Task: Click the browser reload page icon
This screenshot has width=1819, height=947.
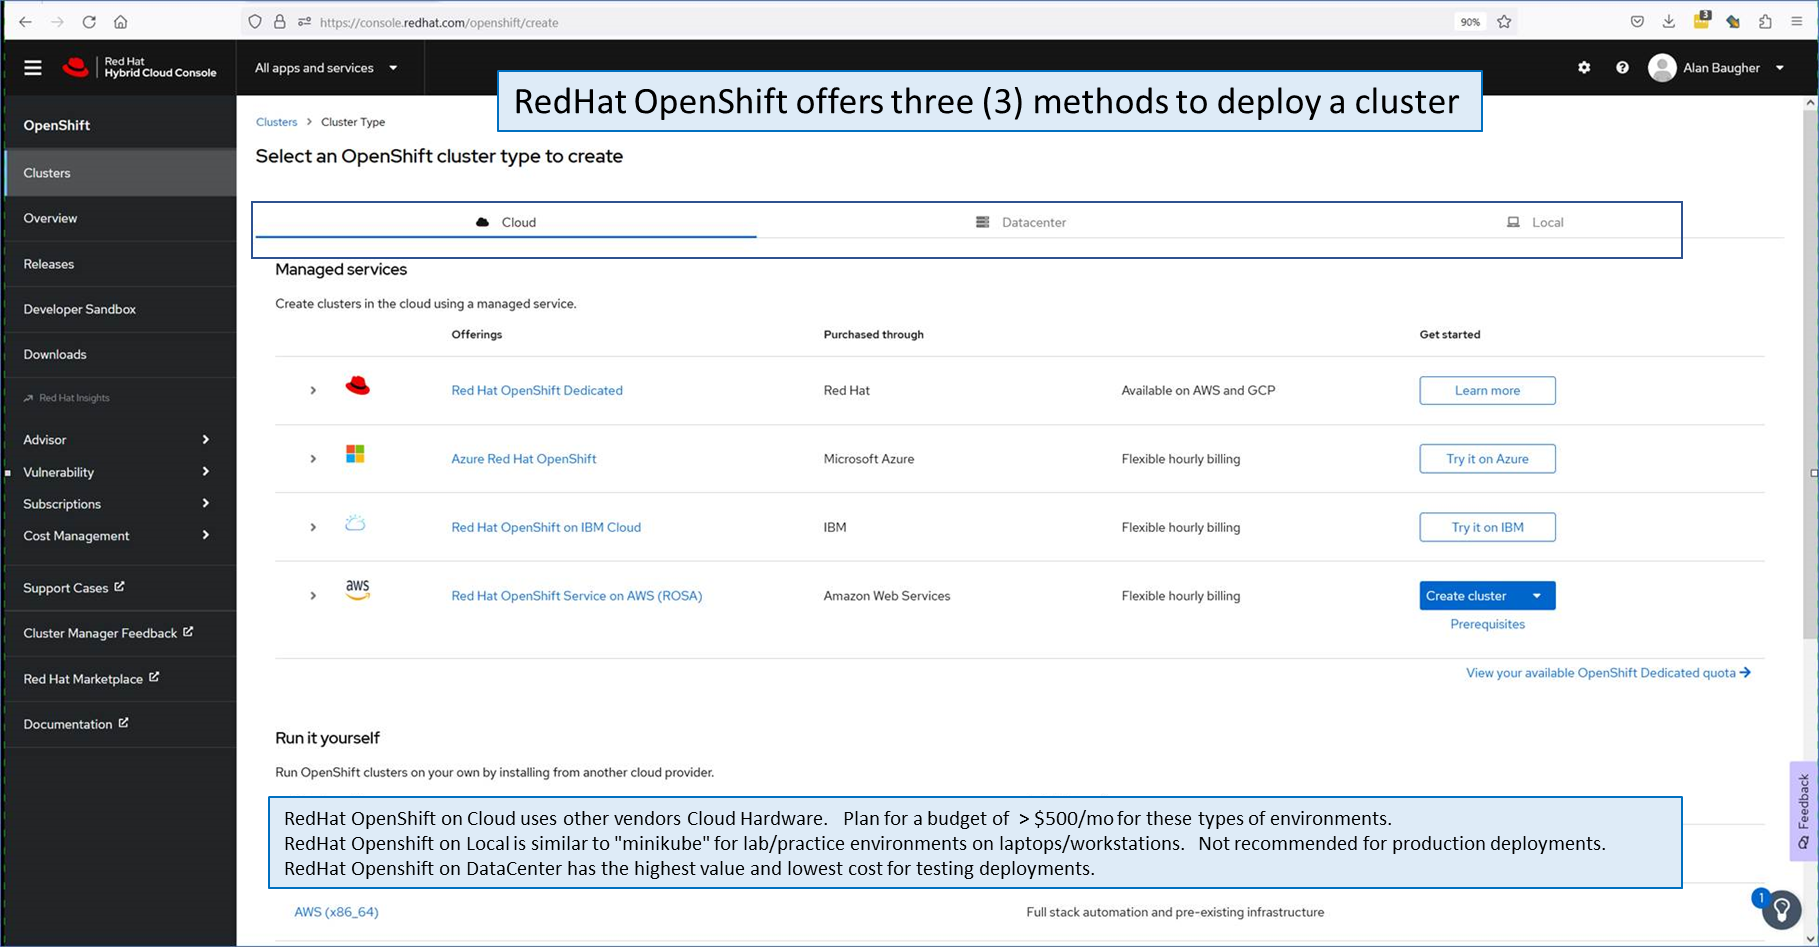Action: 89,22
